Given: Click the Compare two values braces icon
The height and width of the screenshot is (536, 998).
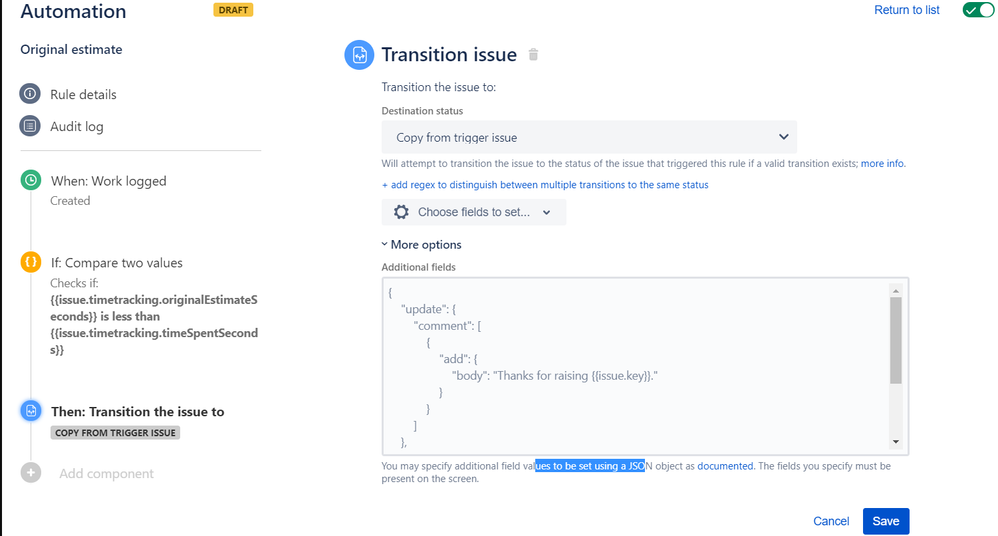Looking at the screenshot, I should click(x=31, y=262).
